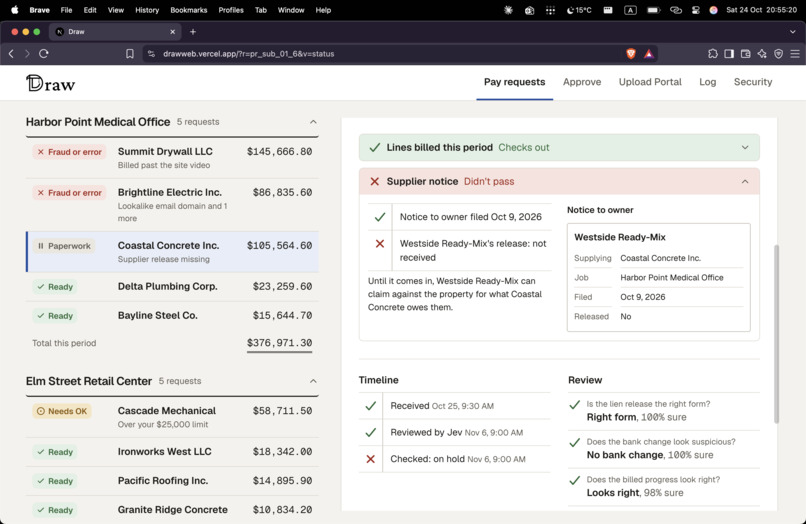Open the Brave VPN shield icon
Viewport: 806px width, 524px height.
(x=778, y=53)
